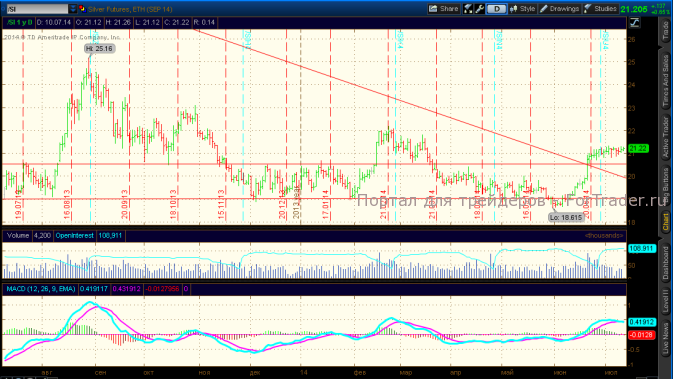The height and width of the screenshot is (379, 673).
Task: Click the 108,911 open interest value
Action: pos(110,236)
